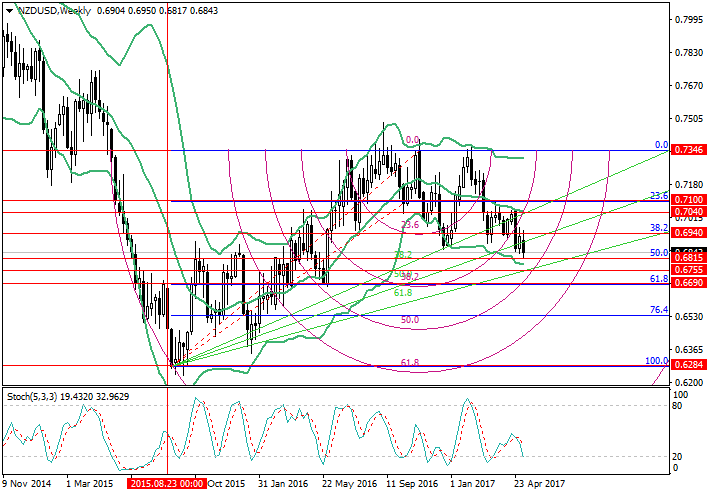
Task: Click the blue 38.2 Fibonacci retracement label
Action: (x=659, y=228)
